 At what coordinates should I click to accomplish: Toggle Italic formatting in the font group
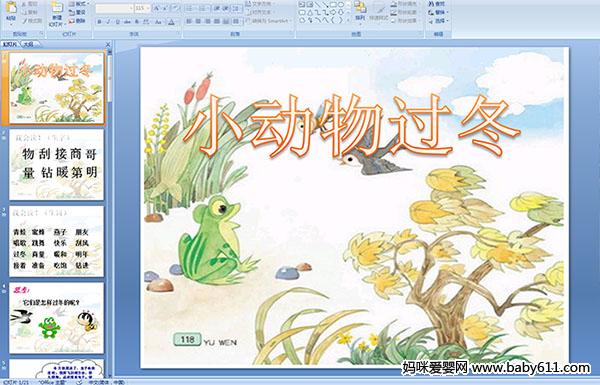108,22
